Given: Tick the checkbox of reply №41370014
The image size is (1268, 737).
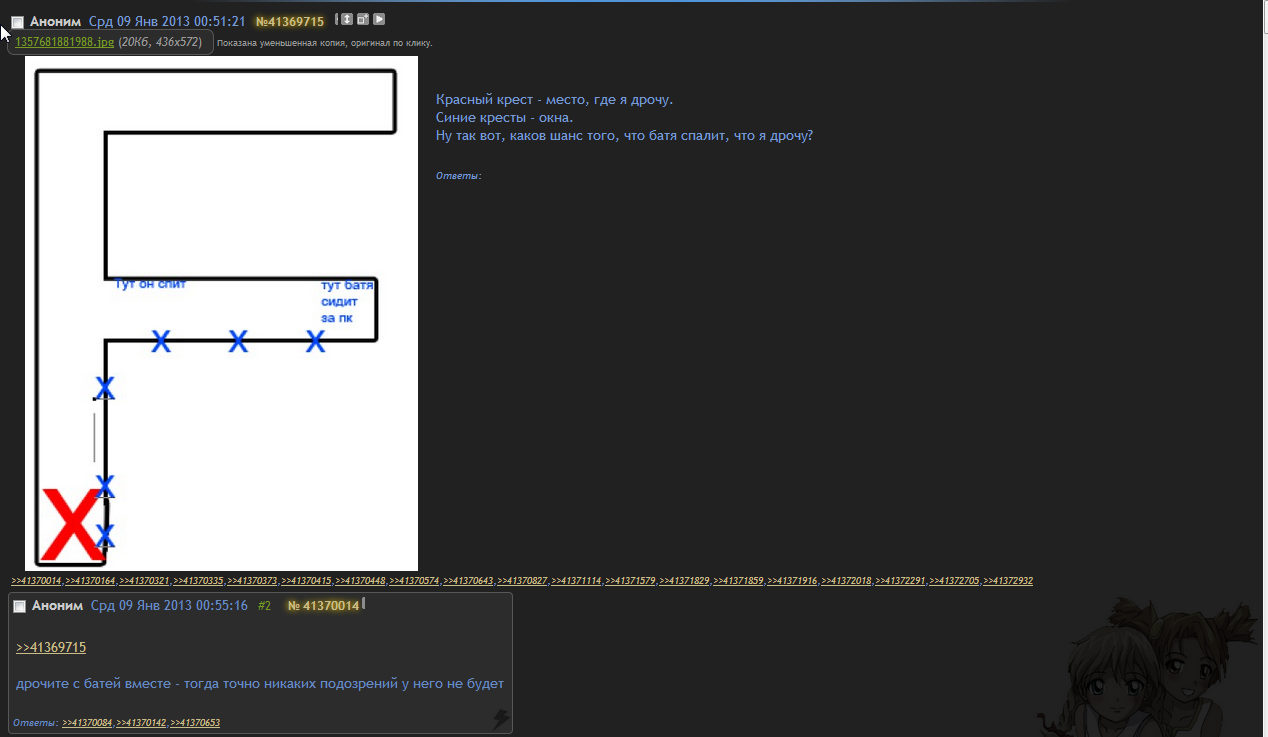Looking at the screenshot, I should 19,607.
